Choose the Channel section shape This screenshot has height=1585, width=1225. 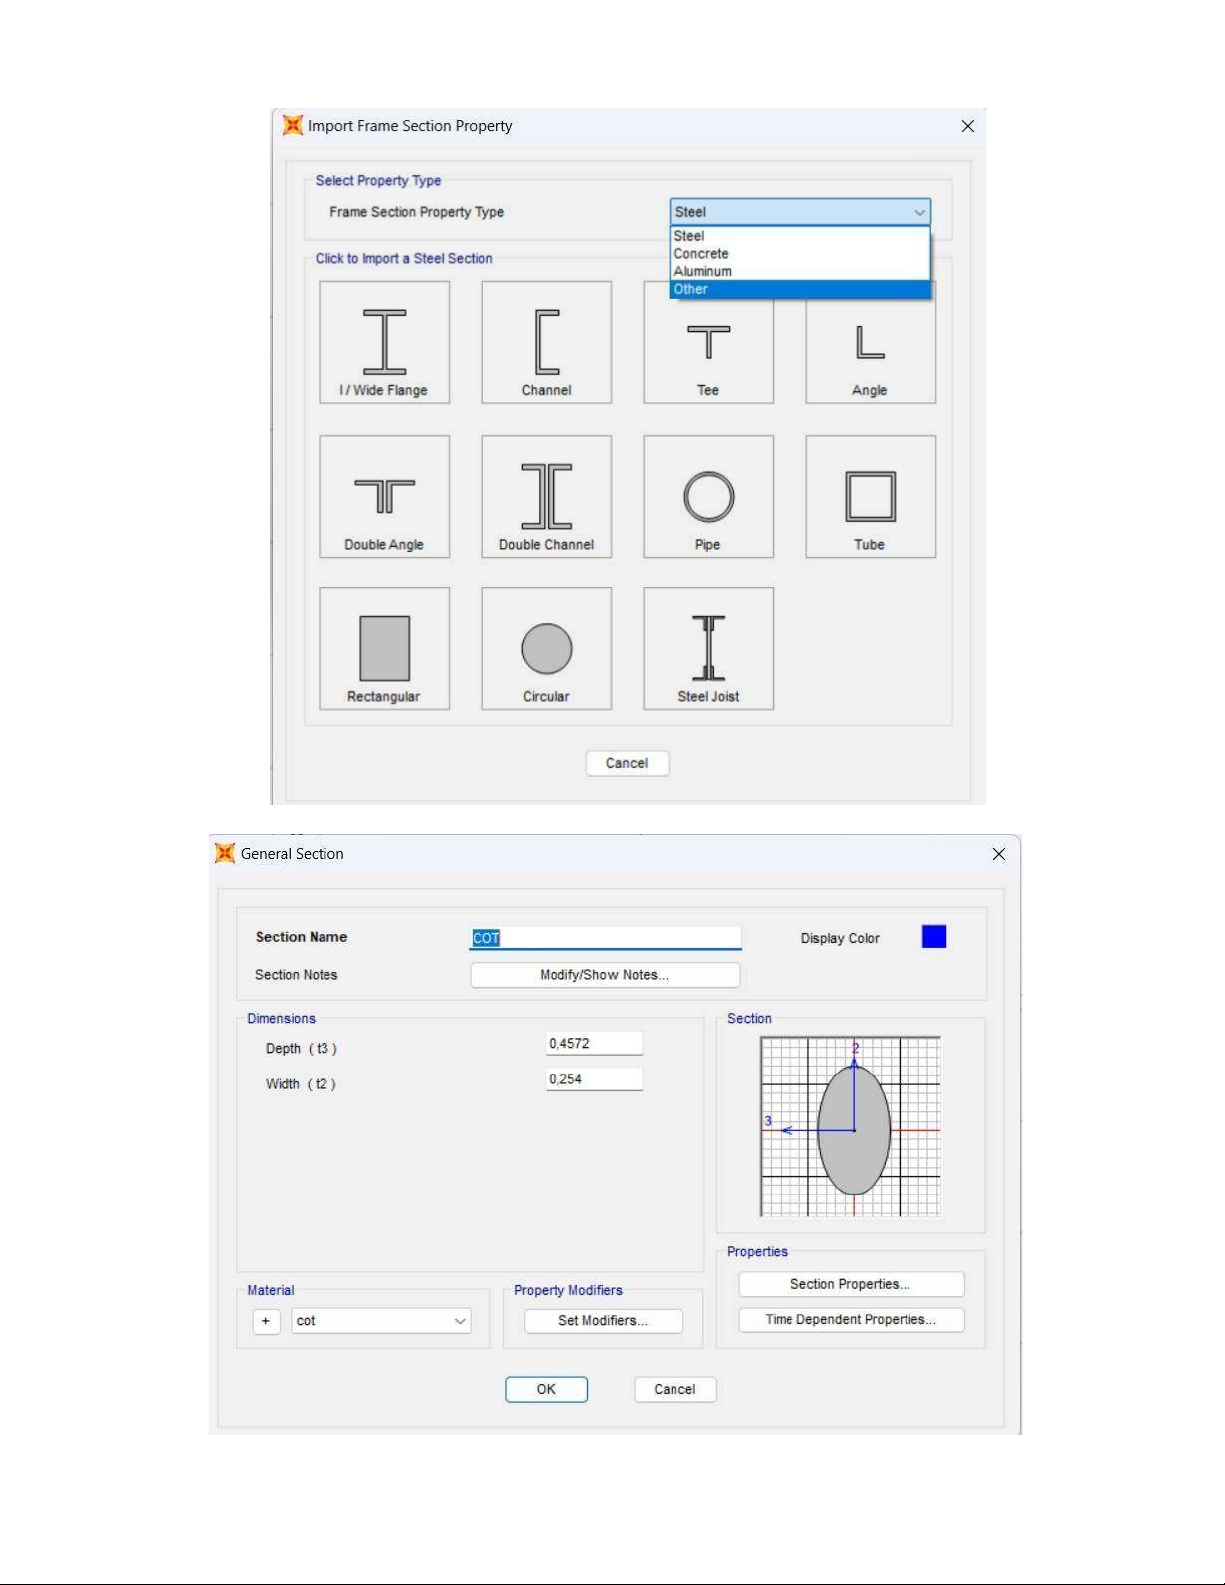(x=546, y=342)
